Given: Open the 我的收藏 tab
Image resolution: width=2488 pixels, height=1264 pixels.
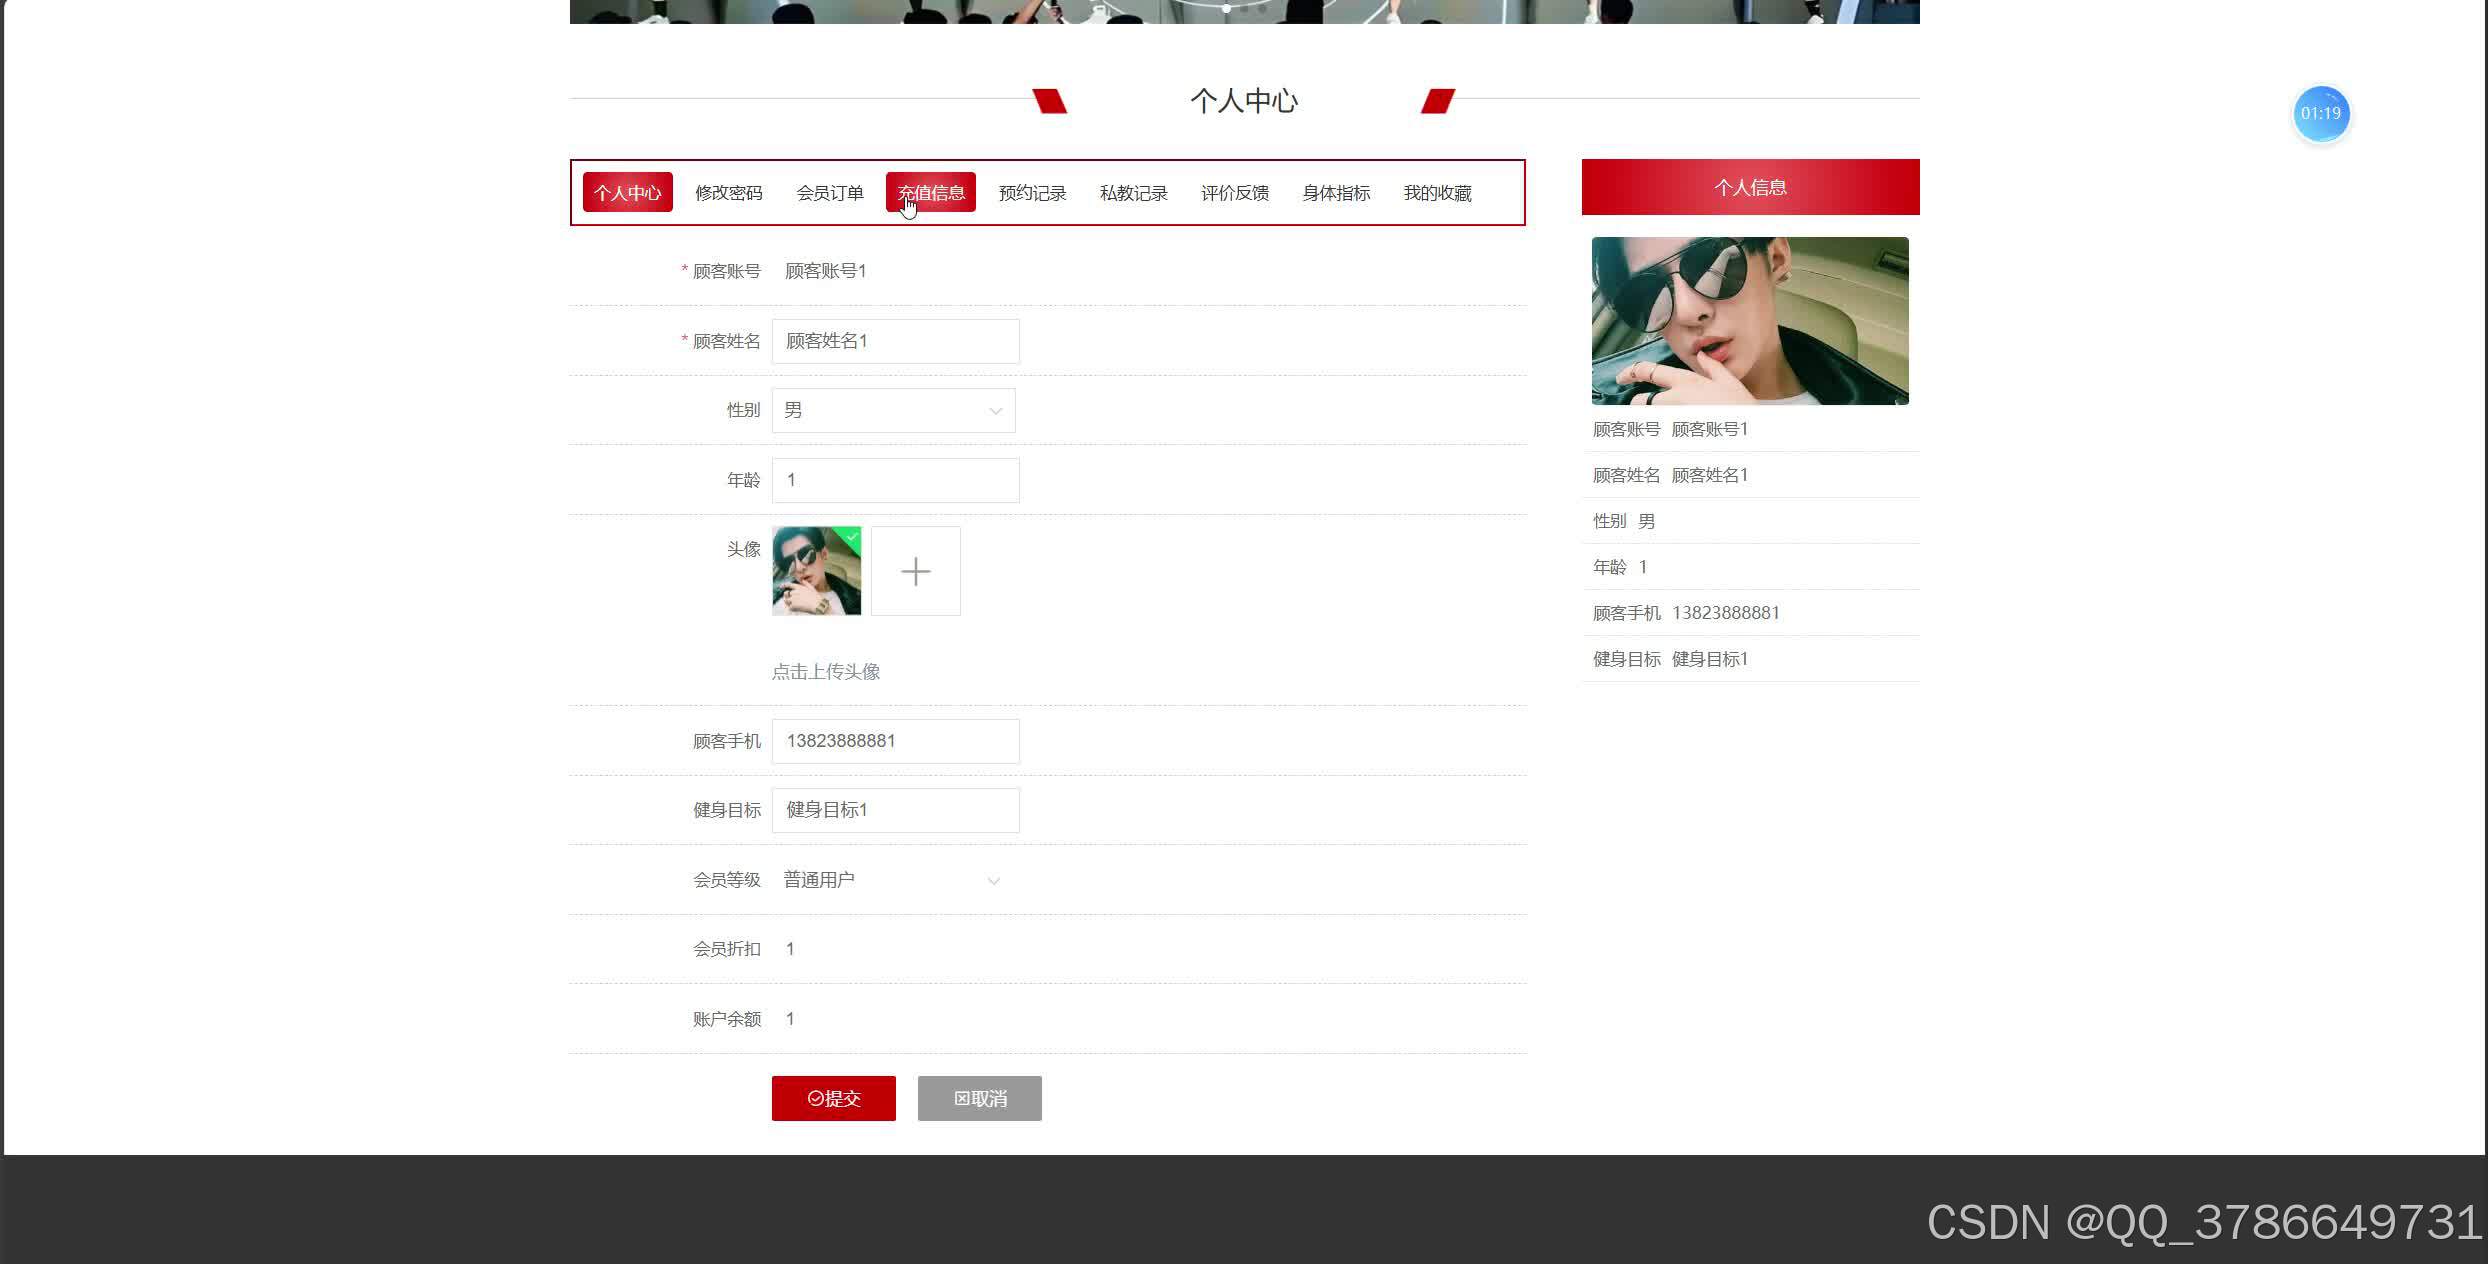Looking at the screenshot, I should [x=1437, y=192].
